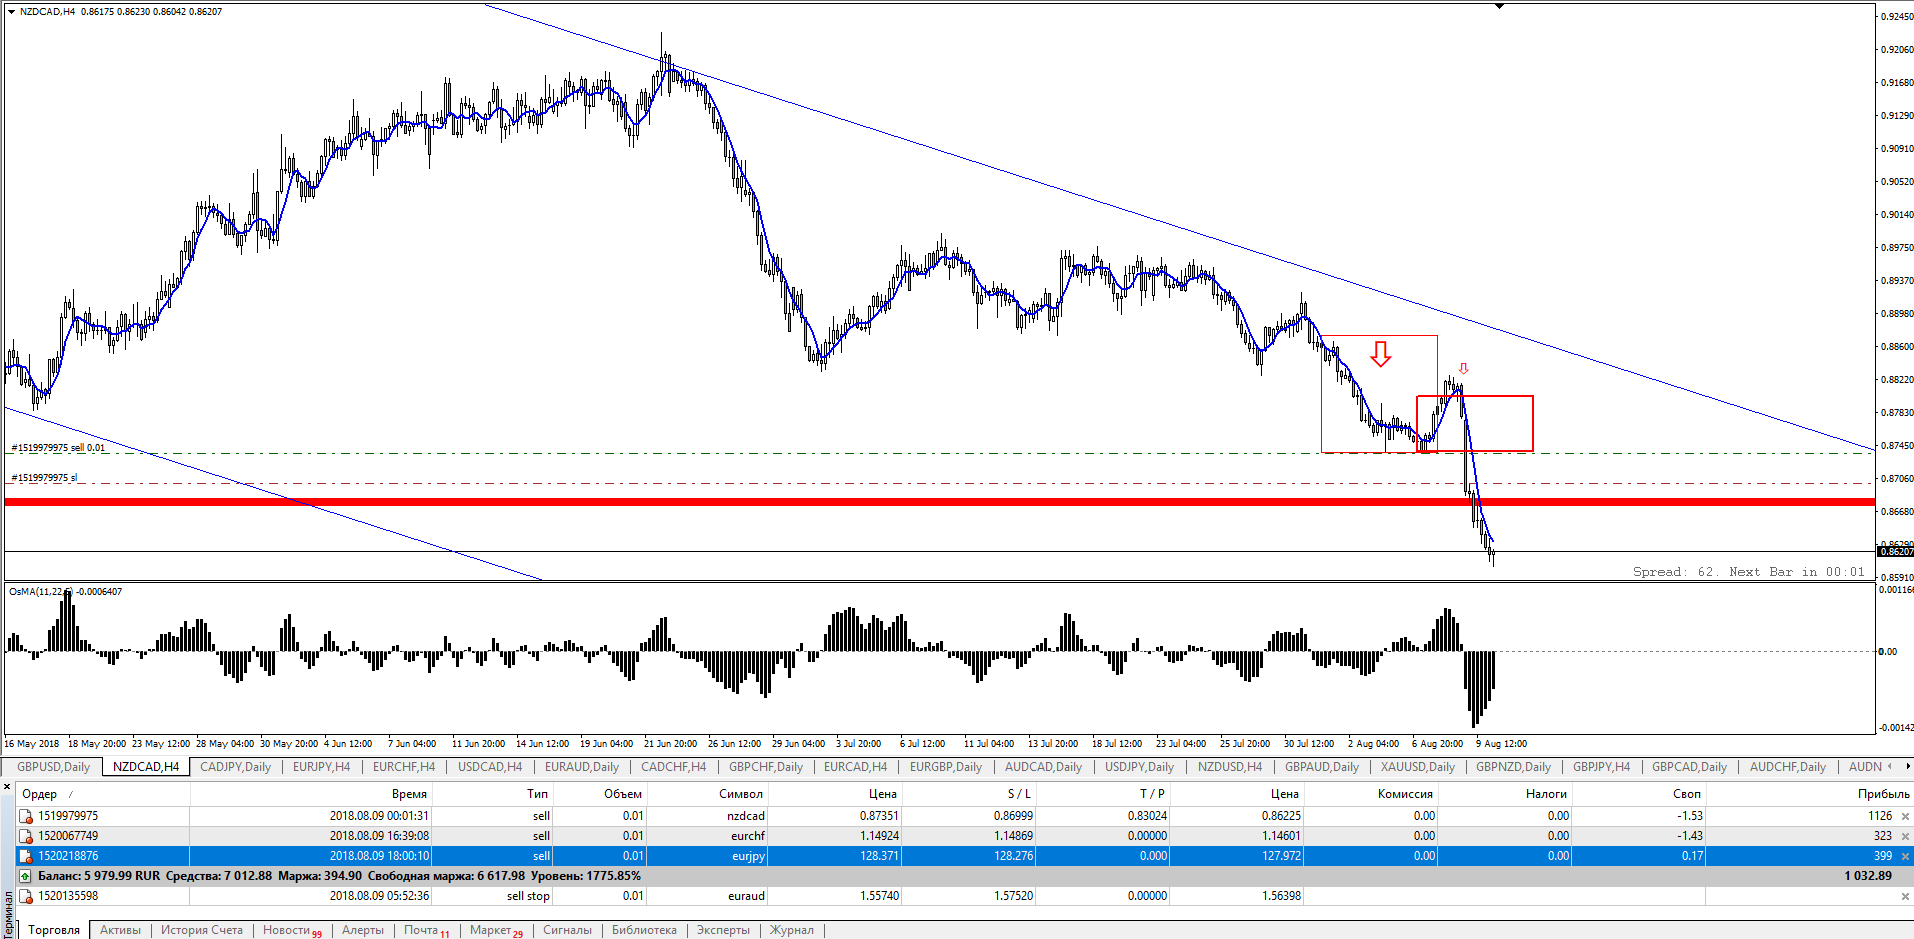Open the Сигналы terminal tab

point(567,930)
